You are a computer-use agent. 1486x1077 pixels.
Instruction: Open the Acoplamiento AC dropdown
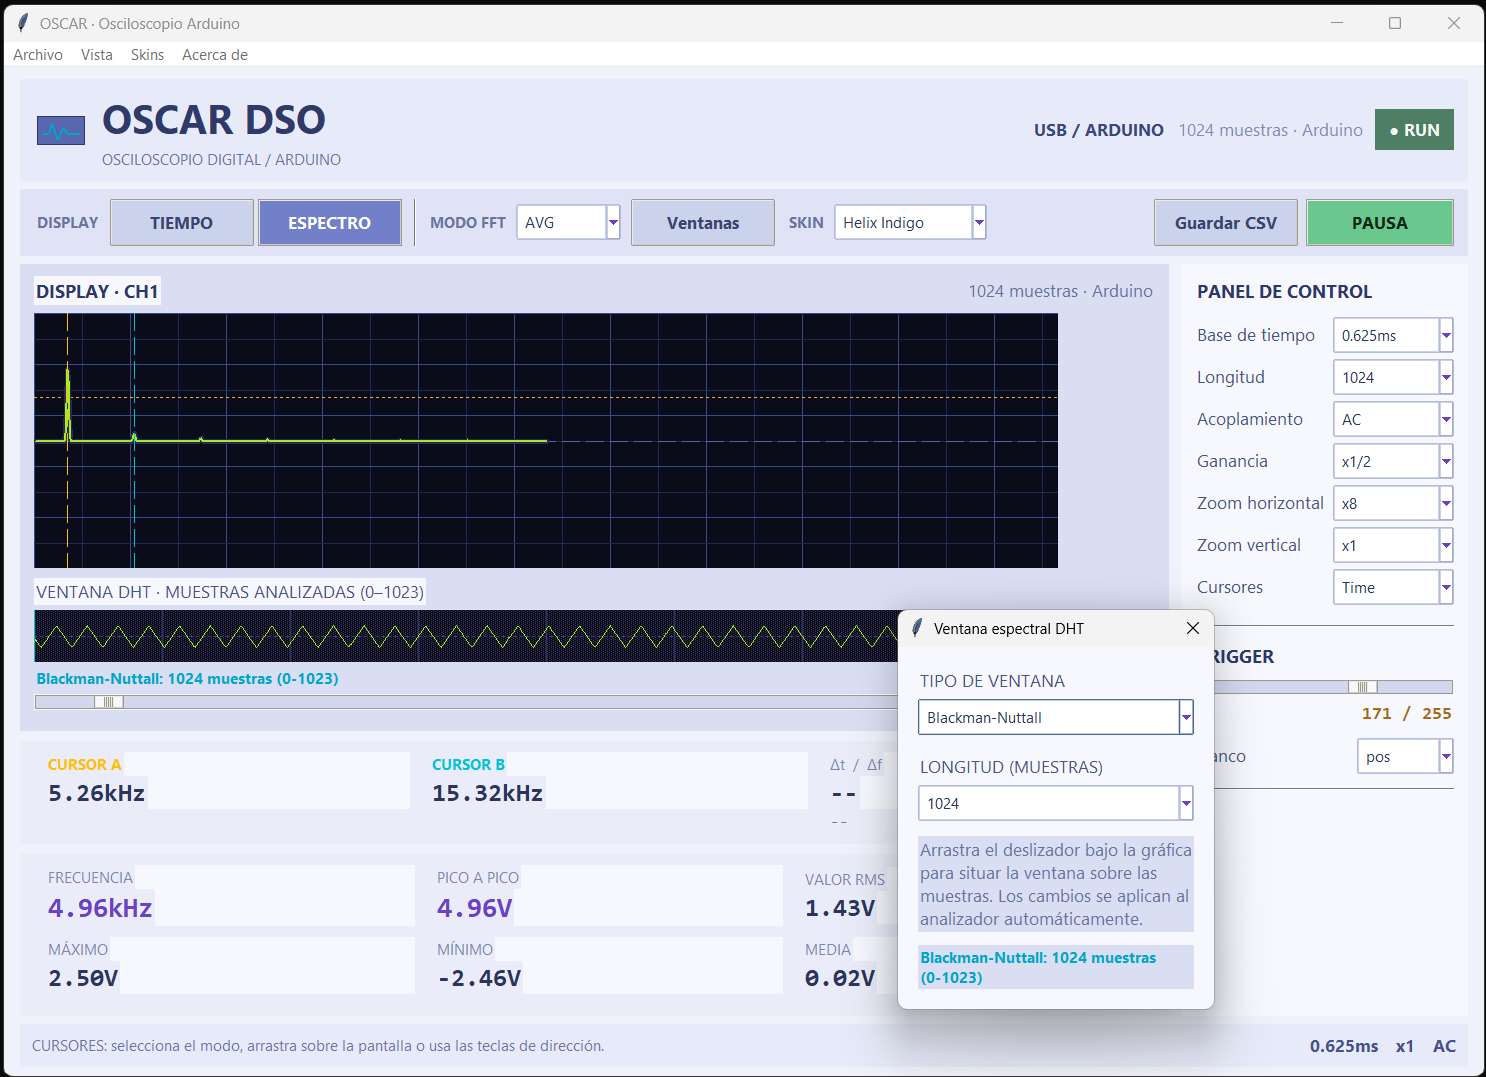[x=1393, y=420]
